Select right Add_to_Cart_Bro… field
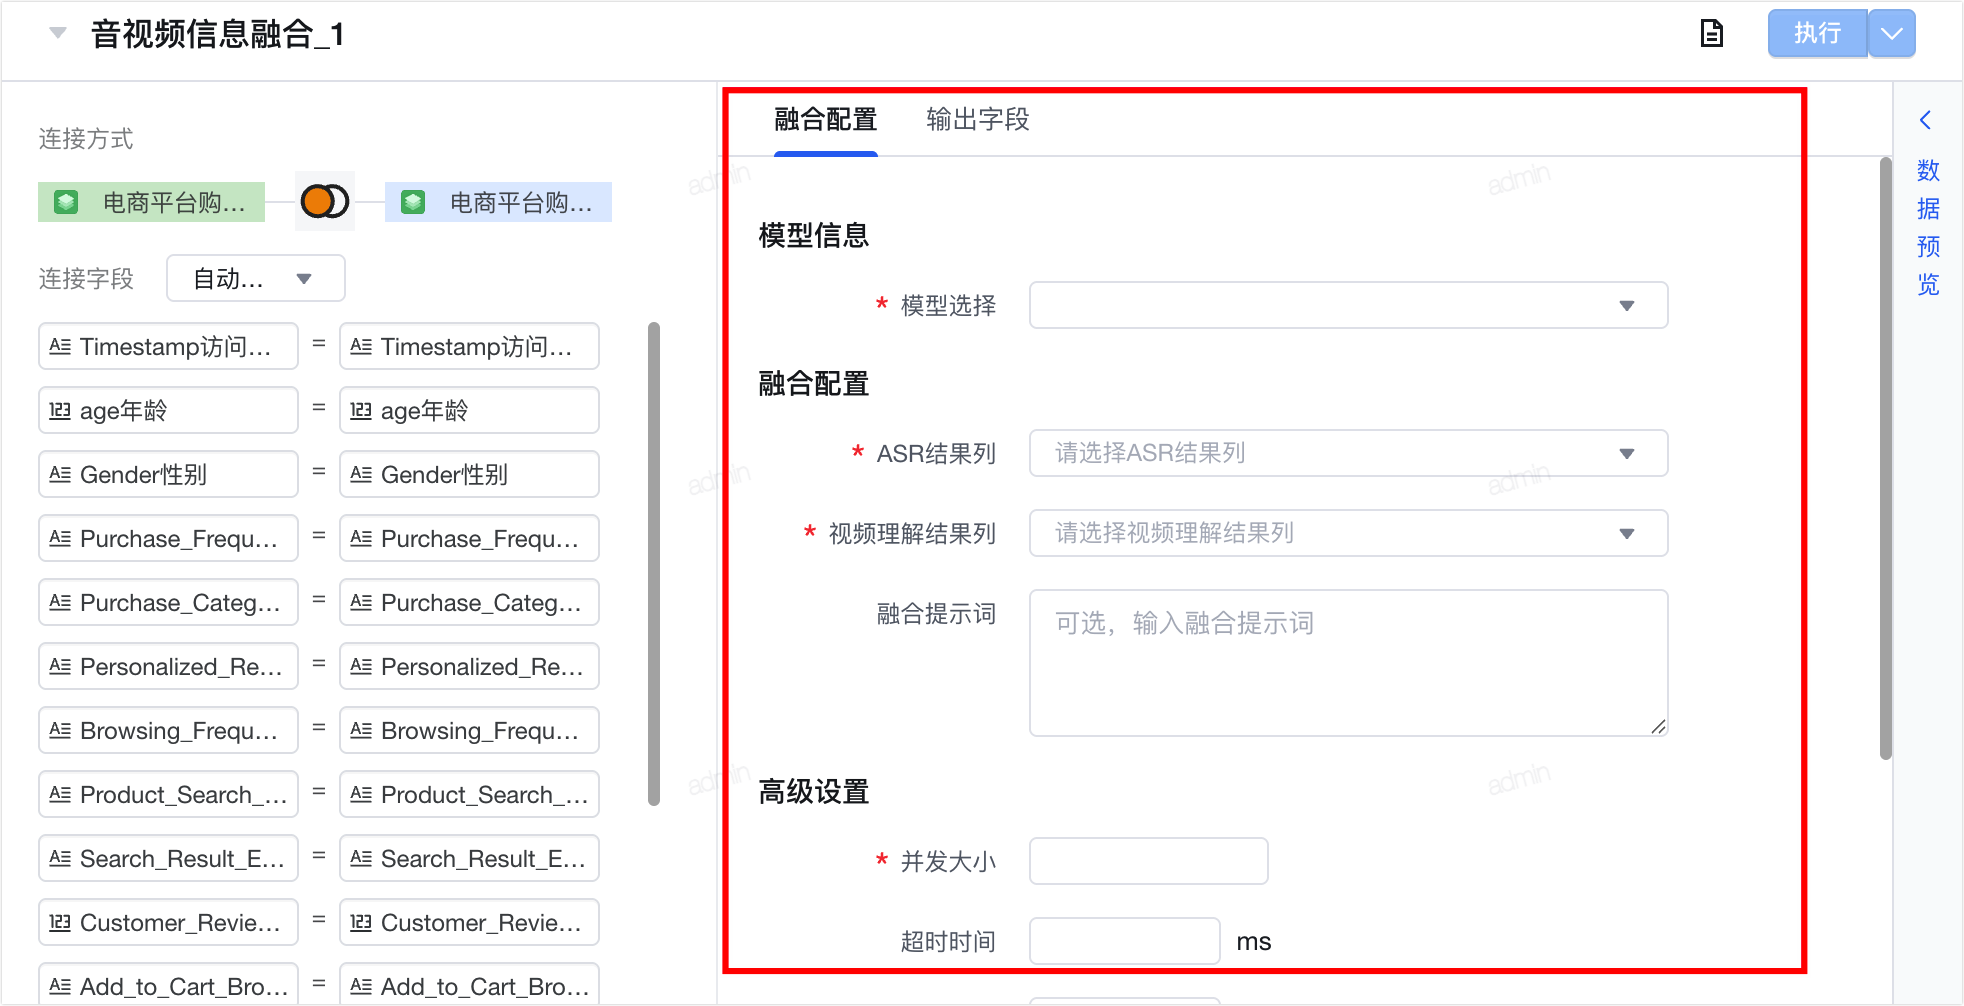The height and width of the screenshot is (1006, 1964). click(469, 985)
